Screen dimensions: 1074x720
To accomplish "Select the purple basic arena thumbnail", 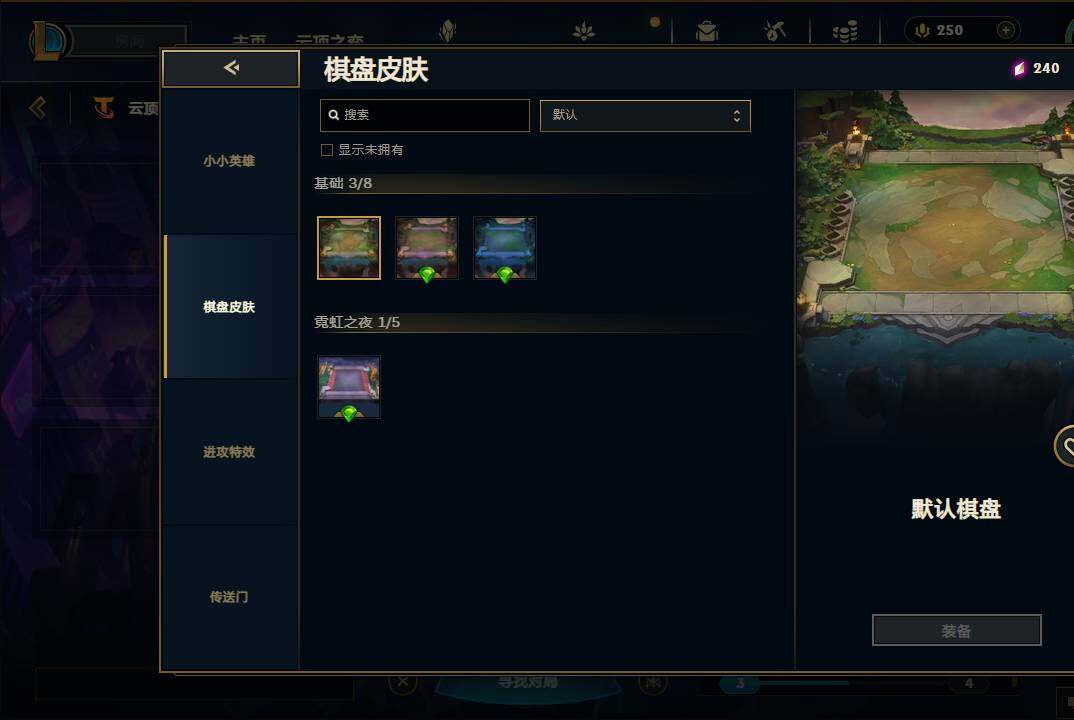I will coord(427,248).
